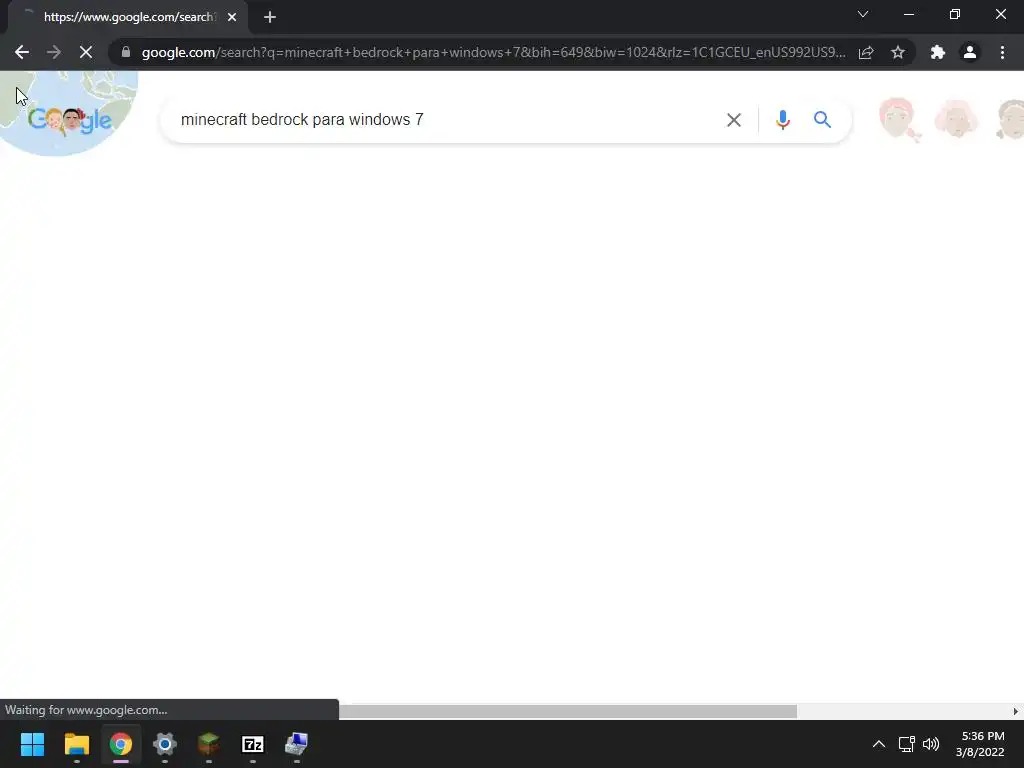1024x768 pixels.
Task: Stop page loading with the X button
Action: (86, 52)
